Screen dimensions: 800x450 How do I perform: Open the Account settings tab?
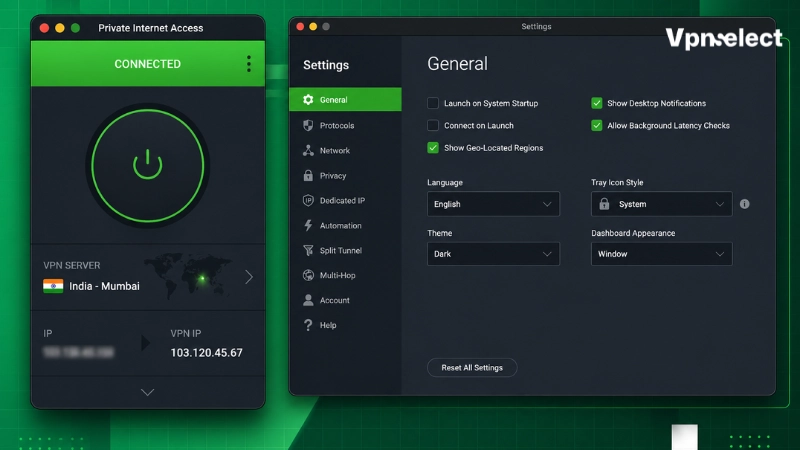click(345, 300)
